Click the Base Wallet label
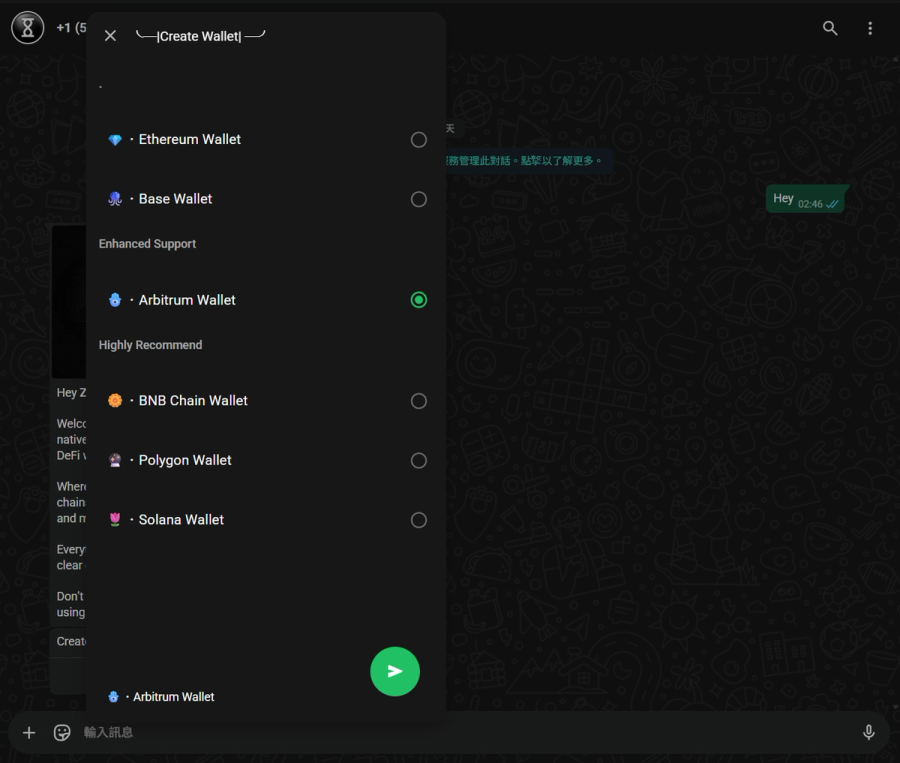This screenshot has height=763, width=900. 175,199
